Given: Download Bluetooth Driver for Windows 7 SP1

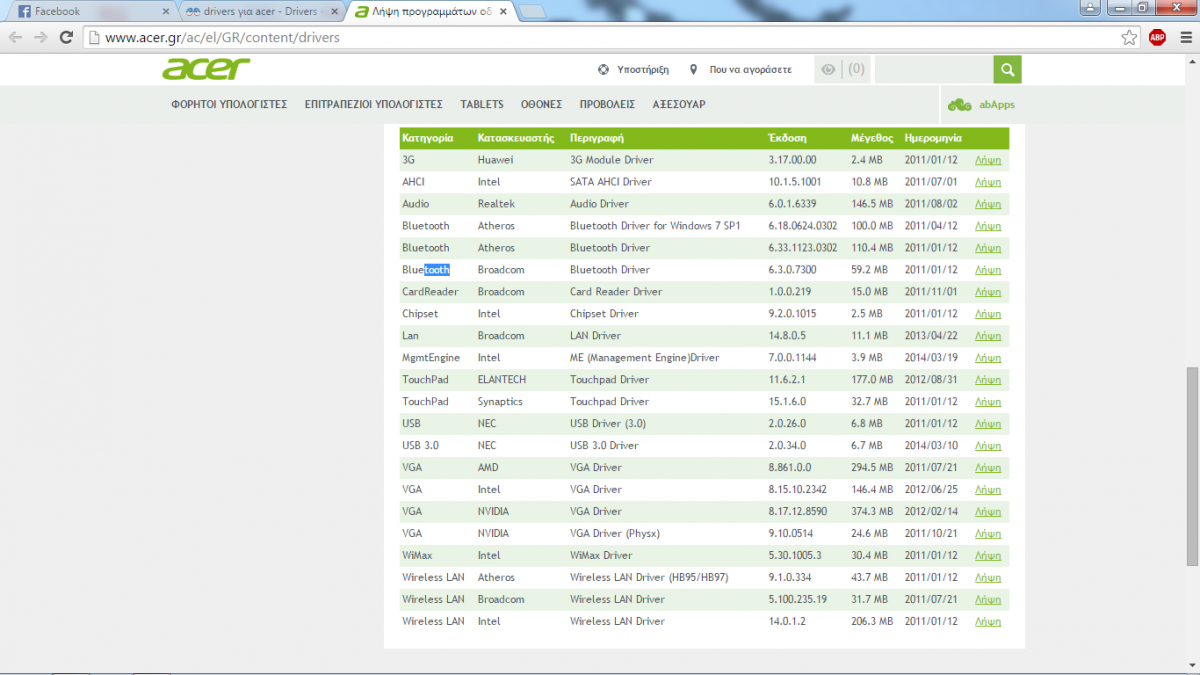Looking at the screenshot, I should (988, 226).
